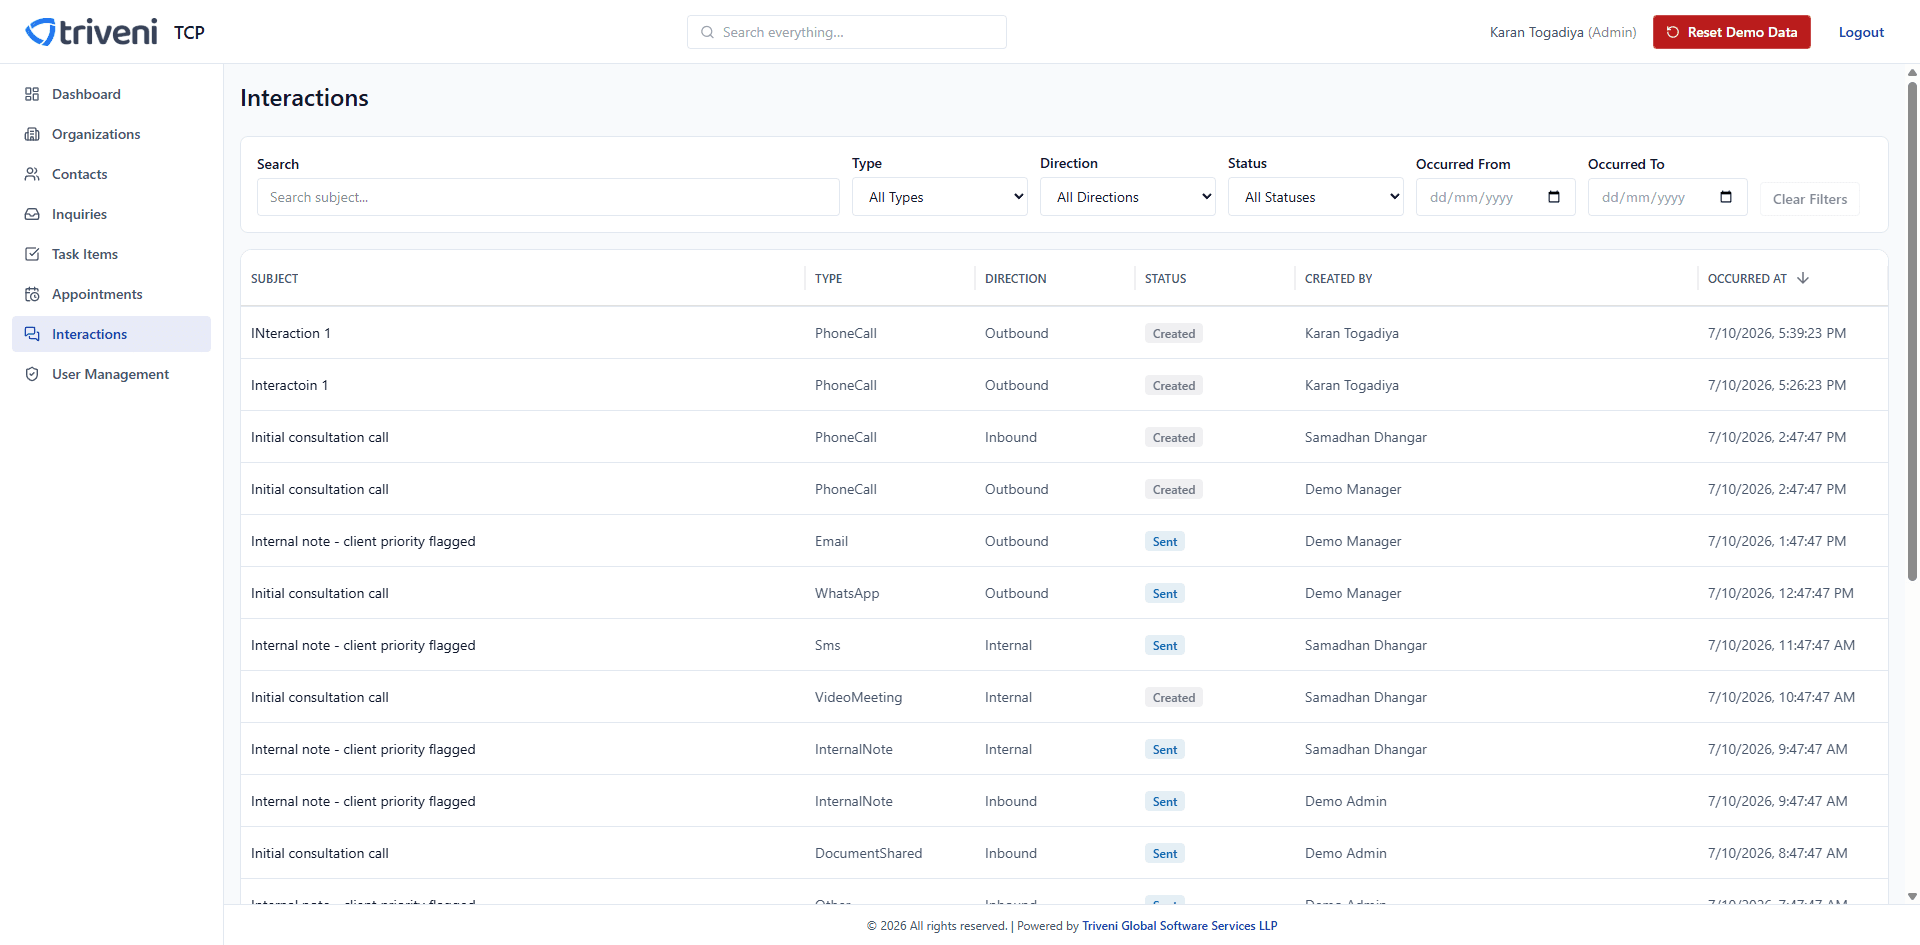Toggle sort arrow on Occurred At column
This screenshot has width=1920, height=945.
(x=1803, y=278)
